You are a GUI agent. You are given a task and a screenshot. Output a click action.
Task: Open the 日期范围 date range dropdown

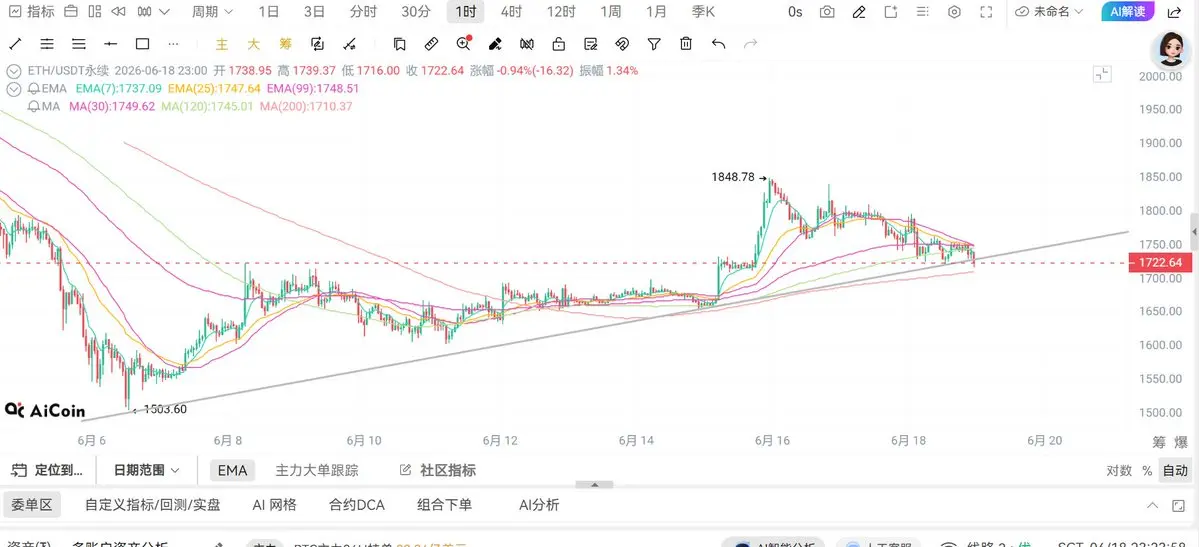click(x=147, y=470)
